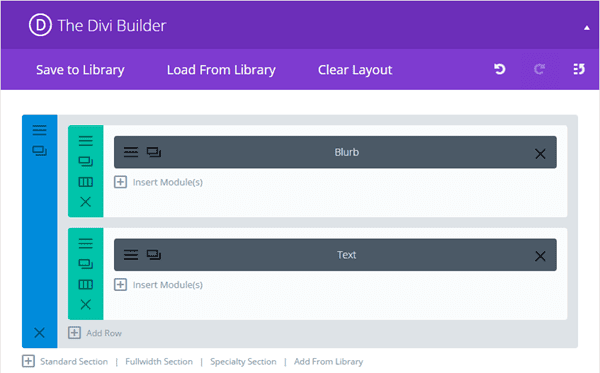The image size is (600, 373).
Task: Select the Blurb module label
Action: [347, 152]
